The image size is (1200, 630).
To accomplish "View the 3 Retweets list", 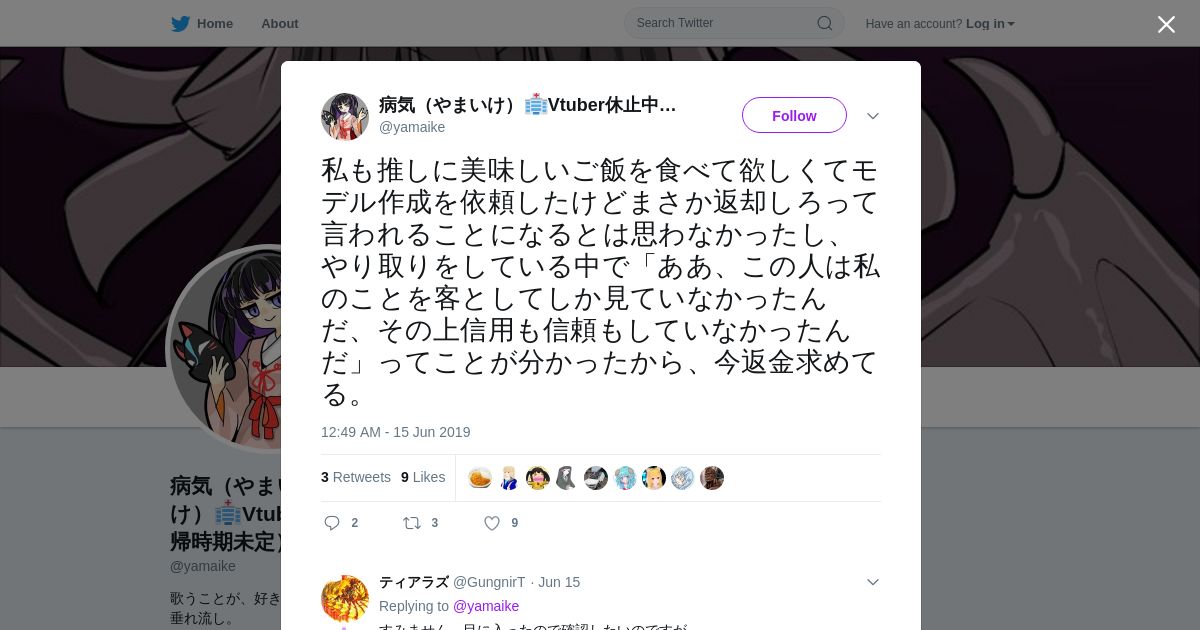I will 356,477.
